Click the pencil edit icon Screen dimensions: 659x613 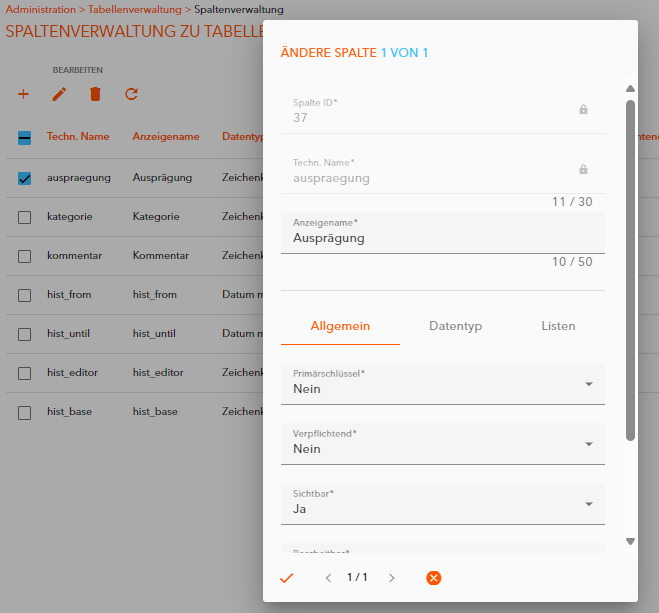coord(60,94)
